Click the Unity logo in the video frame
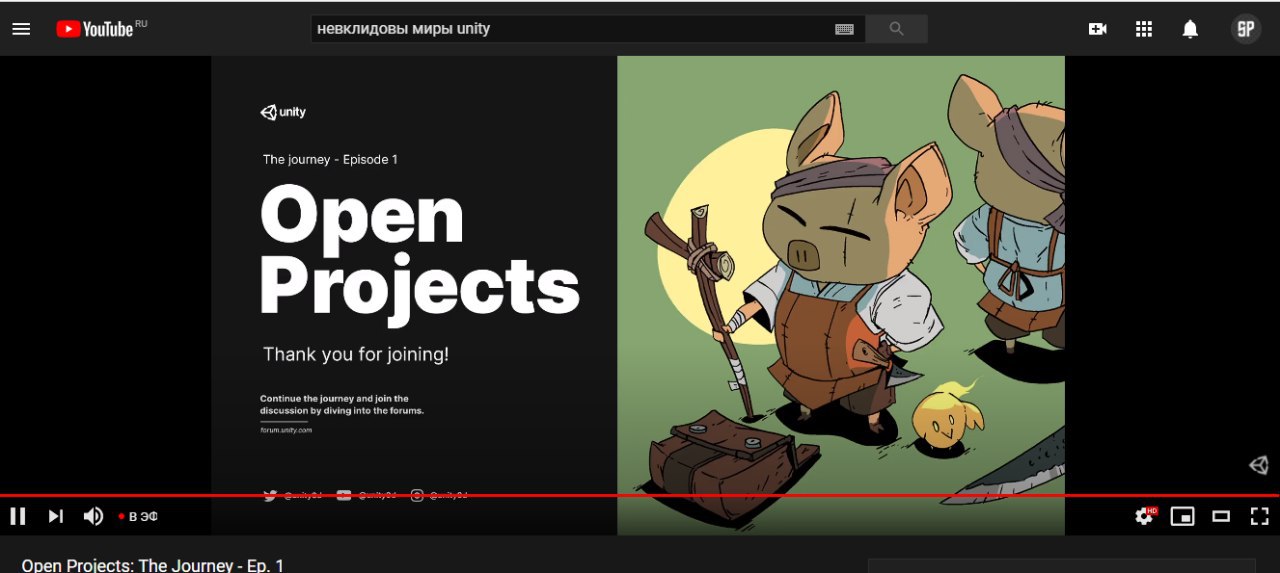 tap(283, 113)
